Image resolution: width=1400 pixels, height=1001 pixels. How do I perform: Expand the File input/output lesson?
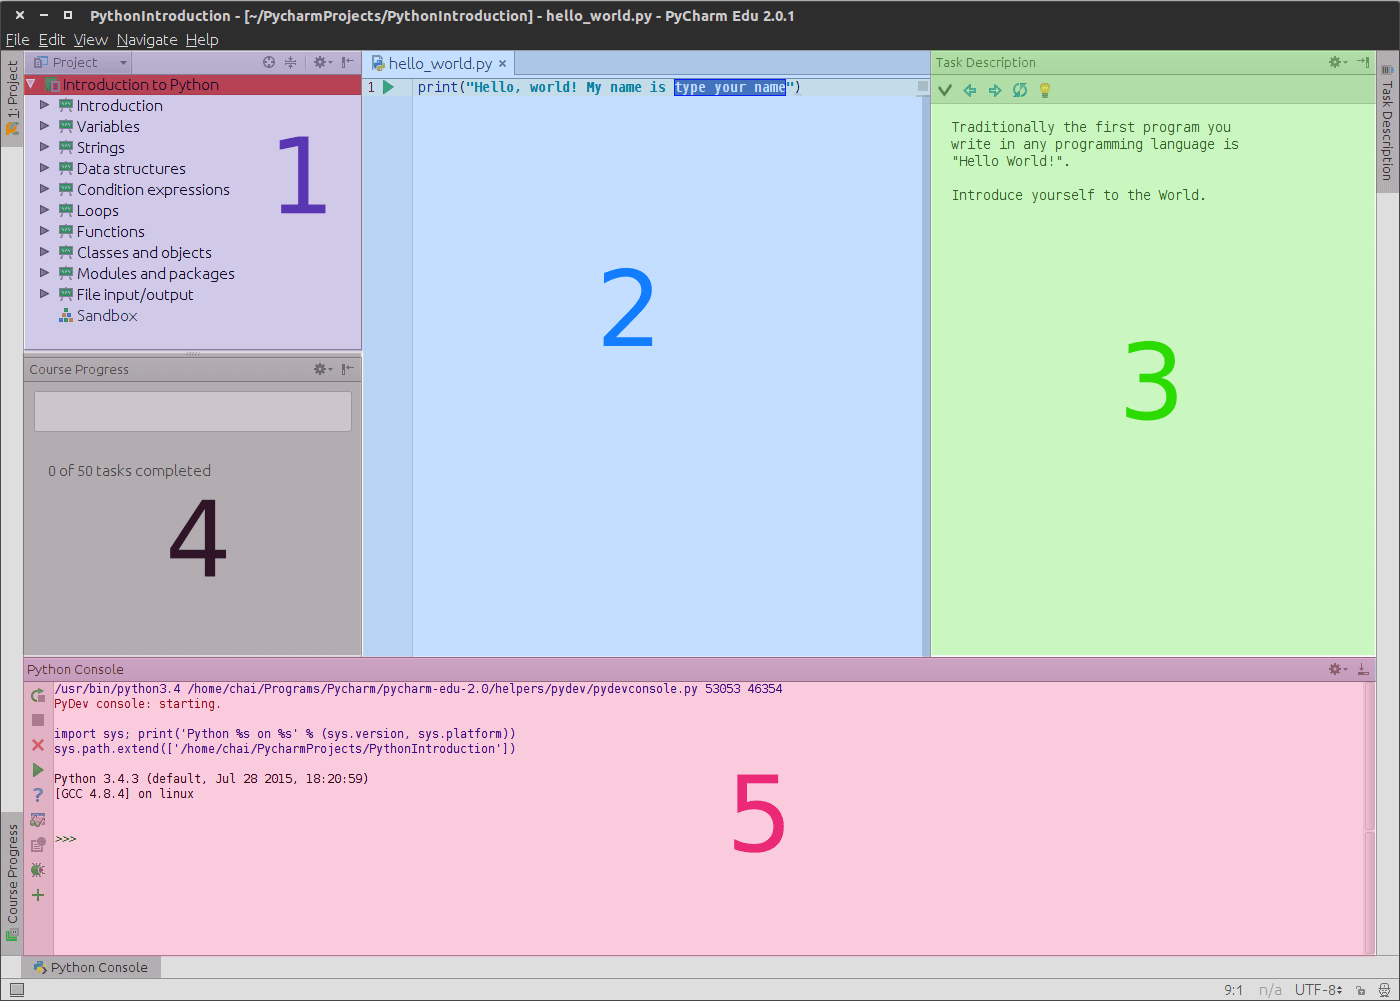click(x=44, y=294)
